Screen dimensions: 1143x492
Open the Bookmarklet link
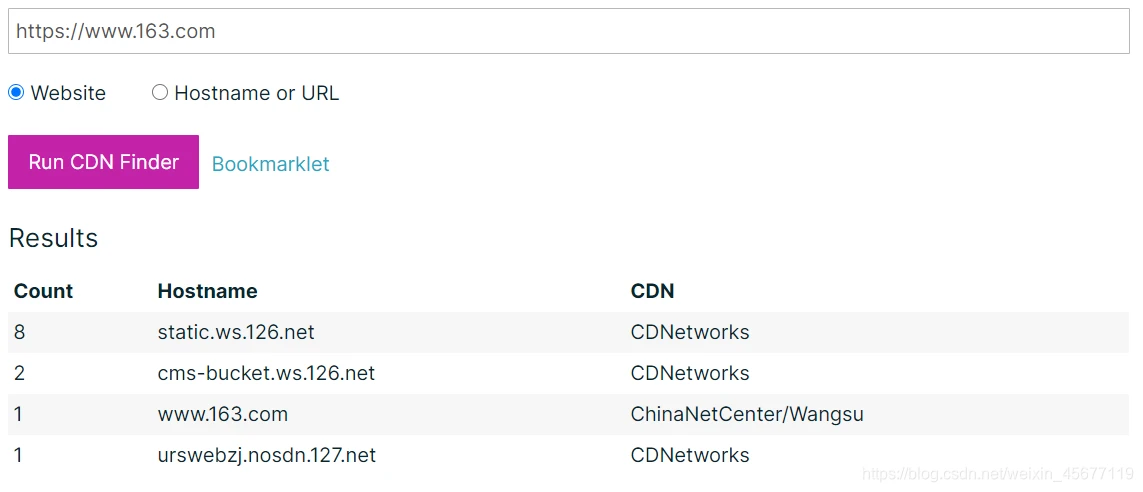270,164
